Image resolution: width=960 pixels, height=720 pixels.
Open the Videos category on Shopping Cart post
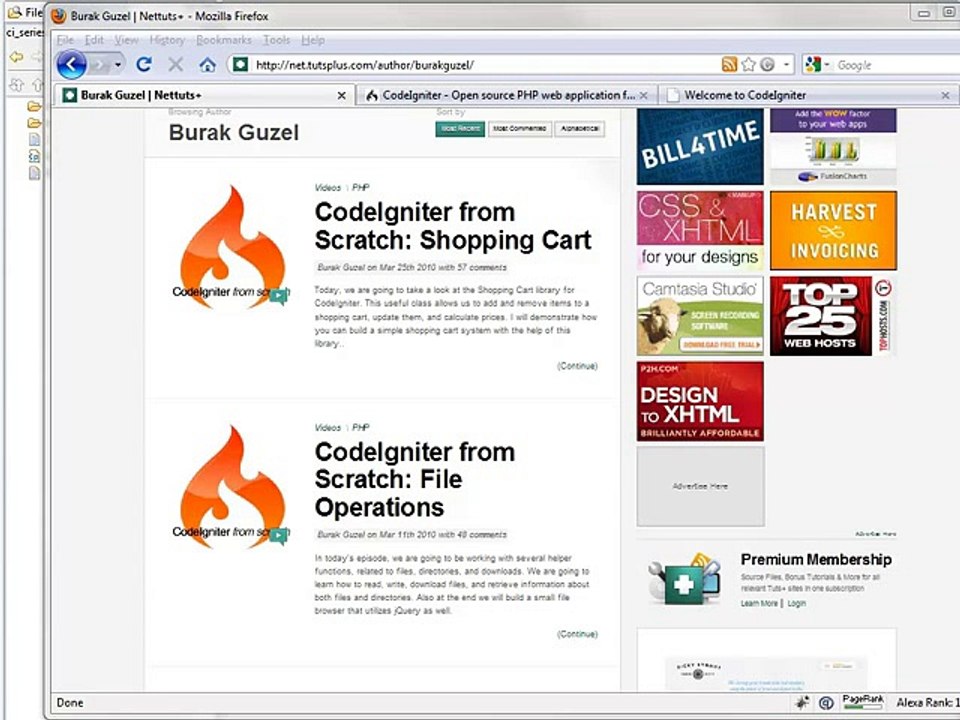coord(328,187)
